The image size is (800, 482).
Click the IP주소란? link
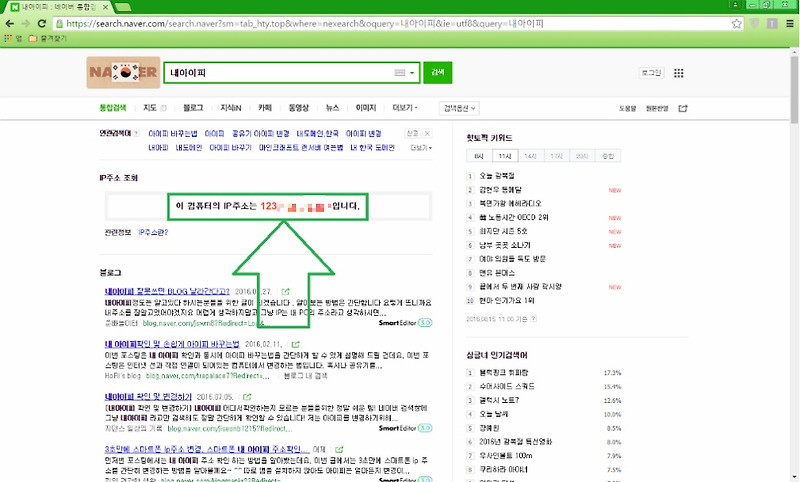coord(153,233)
